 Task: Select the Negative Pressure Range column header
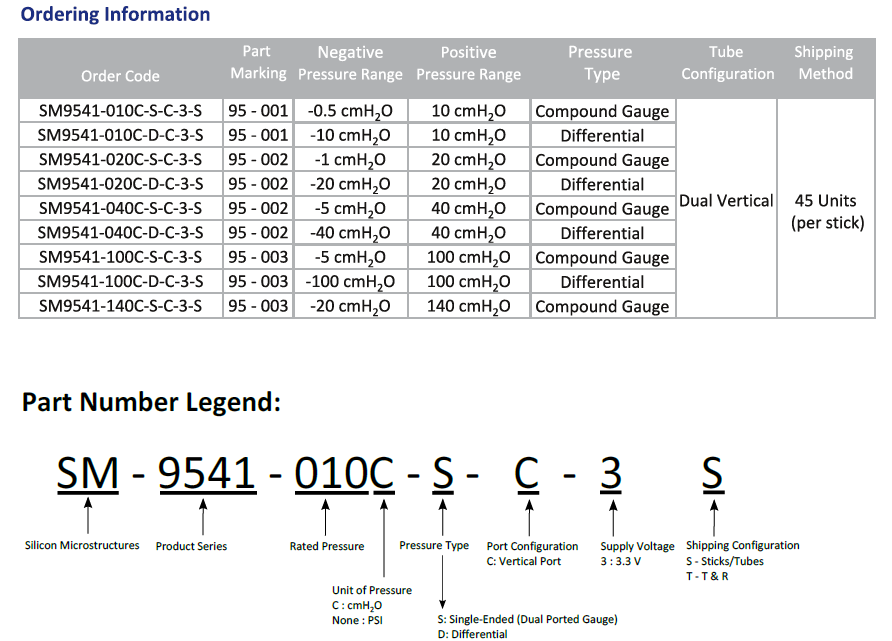[350, 63]
